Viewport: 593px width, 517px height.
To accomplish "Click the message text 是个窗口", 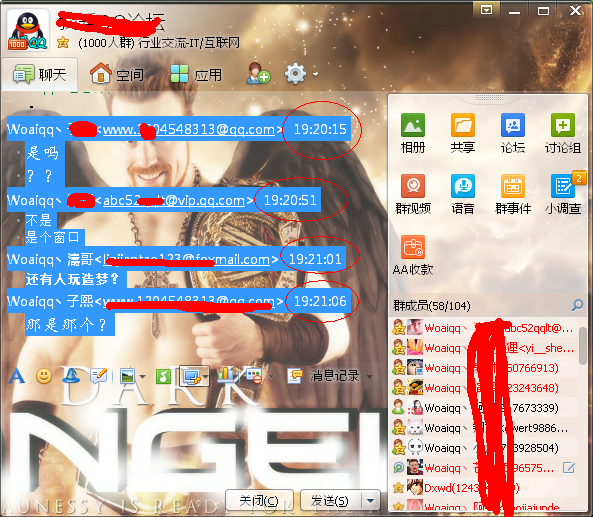I will click(x=53, y=237).
